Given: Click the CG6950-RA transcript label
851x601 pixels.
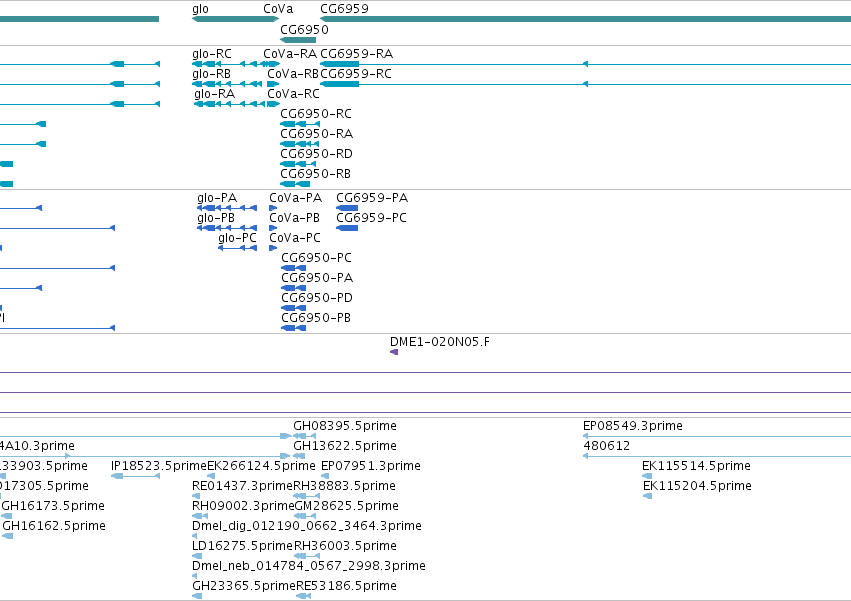Looking at the screenshot, I should coord(316,134).
